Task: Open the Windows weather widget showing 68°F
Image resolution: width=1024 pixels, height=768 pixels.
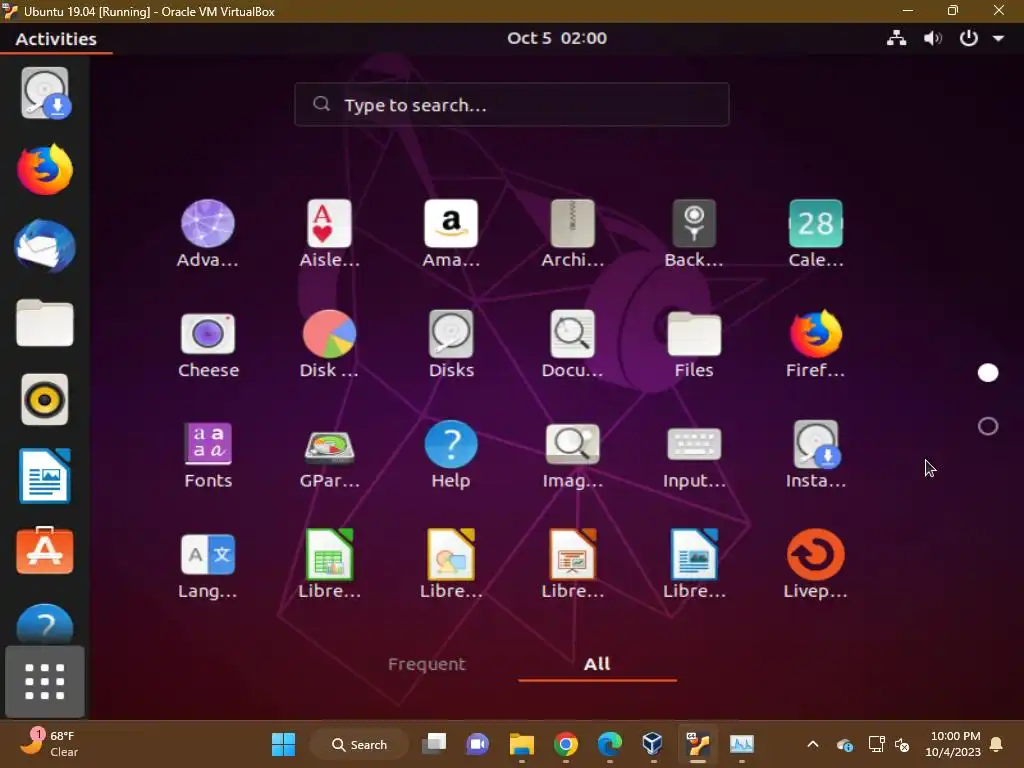Action: [x=50, y=744]
